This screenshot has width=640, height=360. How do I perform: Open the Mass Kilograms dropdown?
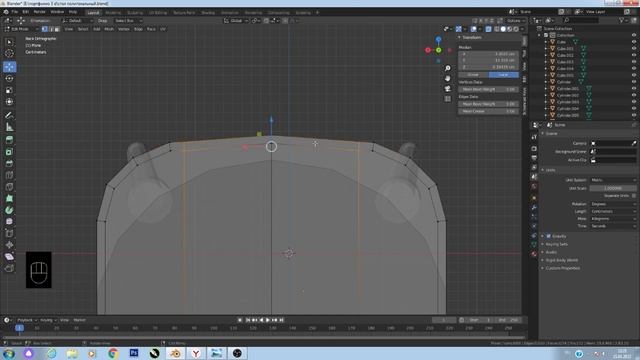[x=613, y=219]
